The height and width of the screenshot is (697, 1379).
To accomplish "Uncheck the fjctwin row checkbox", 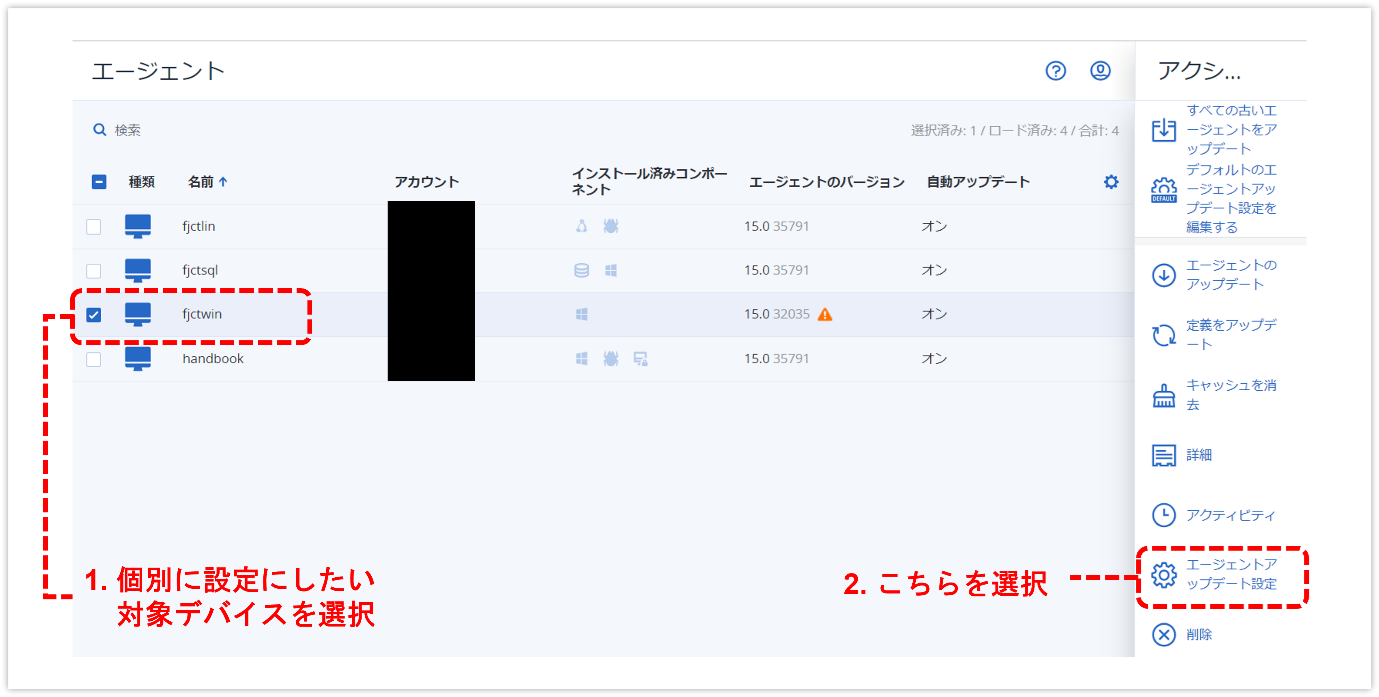I will point(94,315).
